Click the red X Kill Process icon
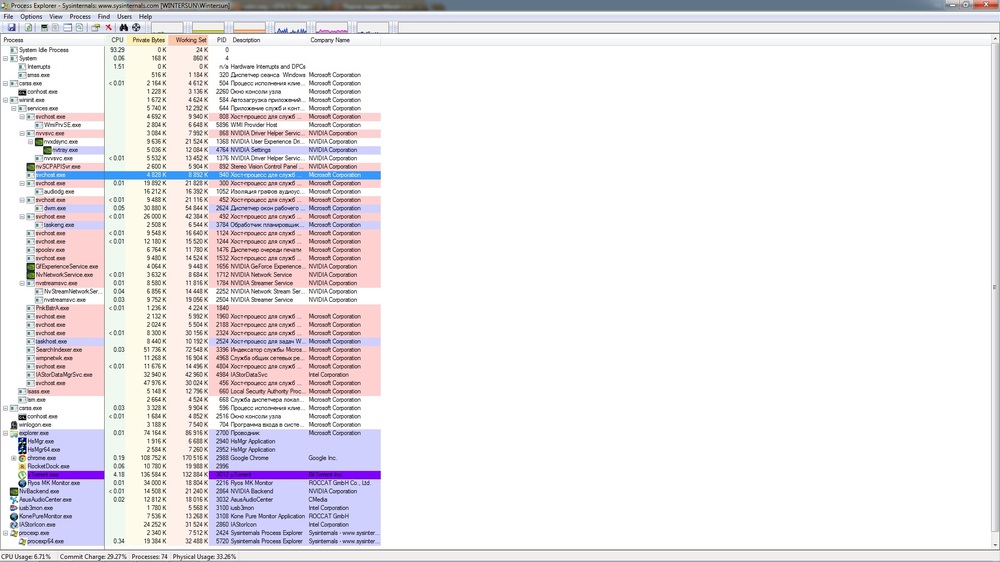The image size is (1000, 562). click(x=108, y=27)
